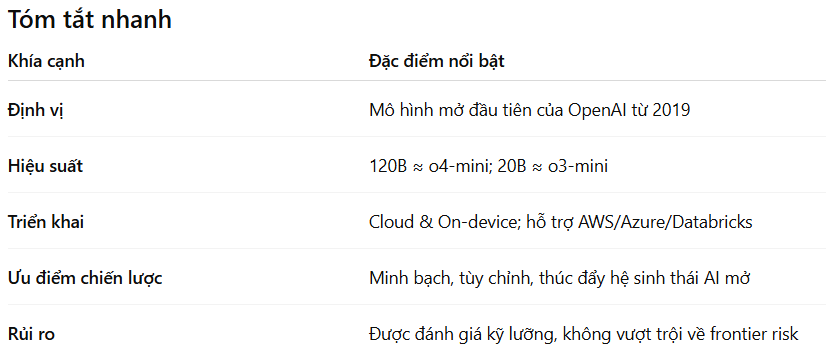826x360 pixels.
Task: Select the "Khía cạnh" column header
Action: (46, 62)
